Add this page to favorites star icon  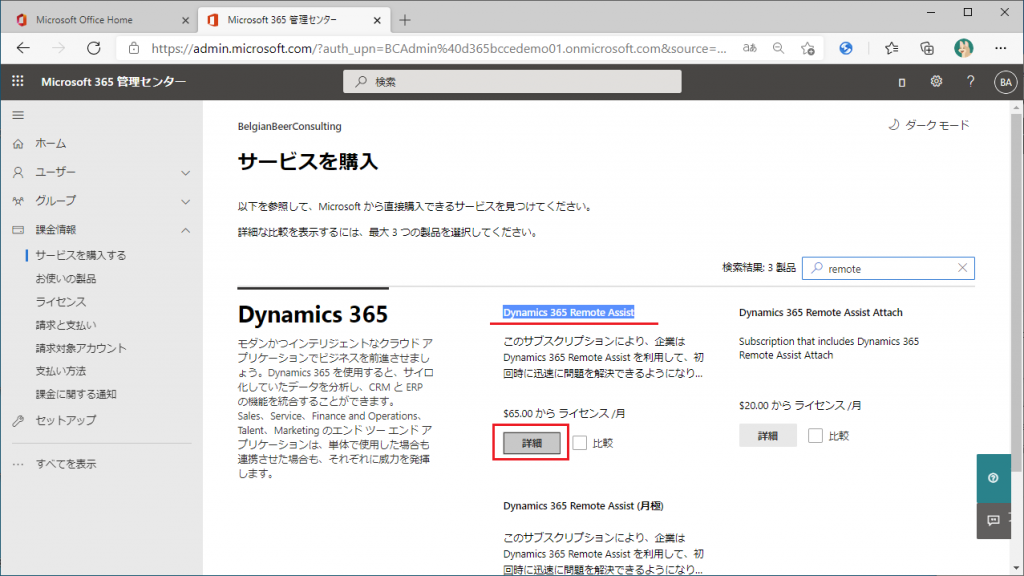click(808, 48)
